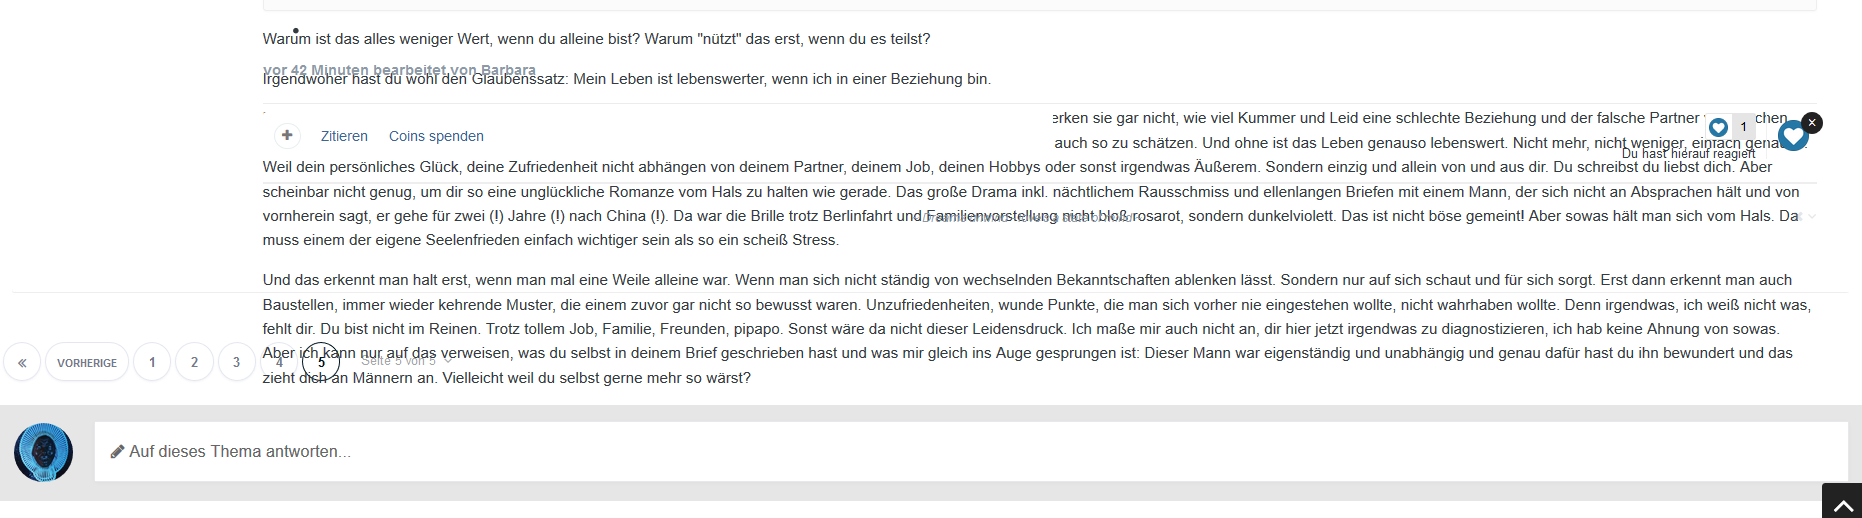
Task: Select page 1 in pagination
Action: click(x=152, y=362)
